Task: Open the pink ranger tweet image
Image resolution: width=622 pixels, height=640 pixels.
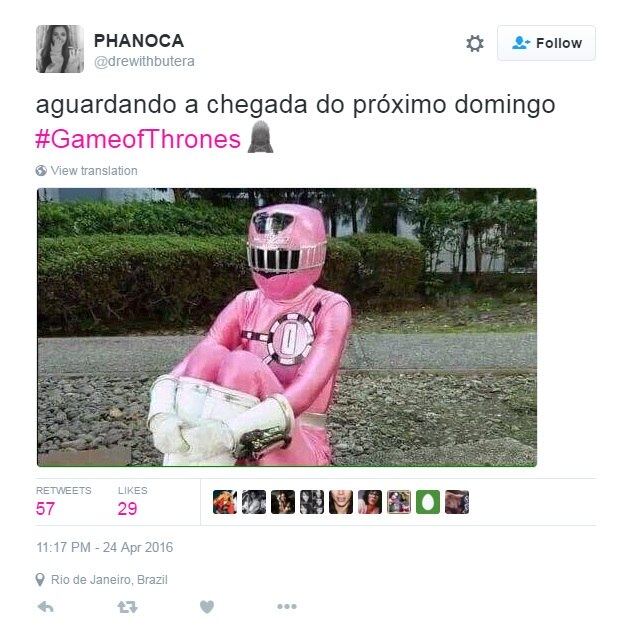Action: pos(287,327)
